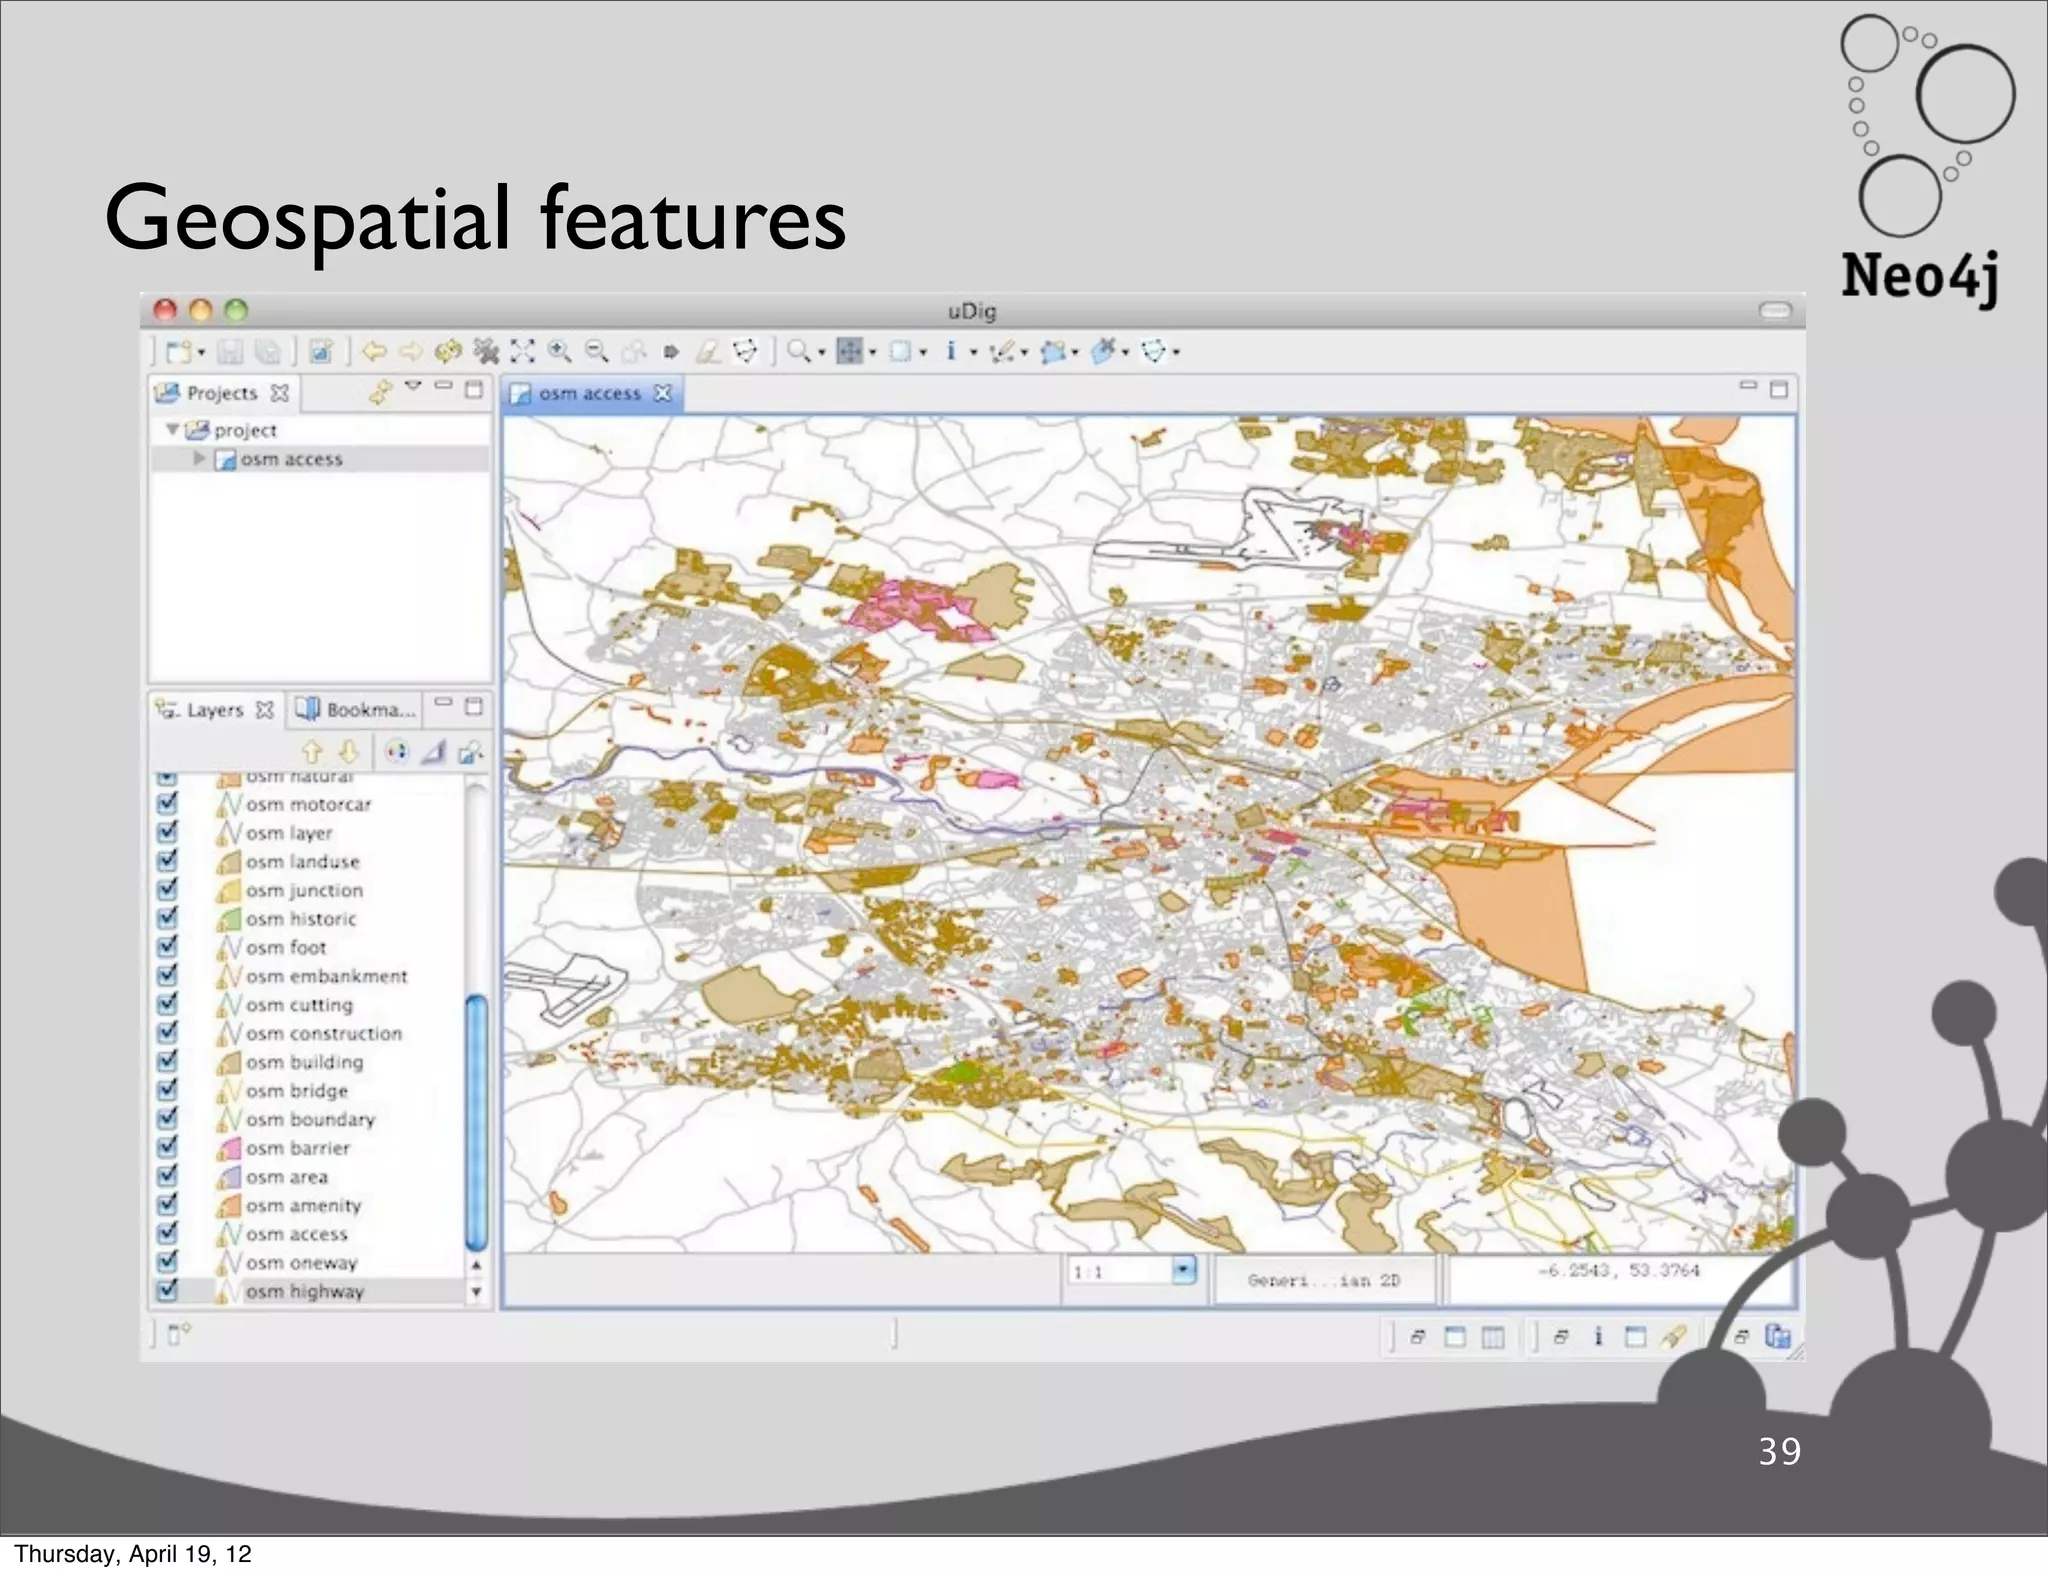Uncheck the osm motorcar layer
The image size is (2048, 1576).
click(x=168, y=803)
